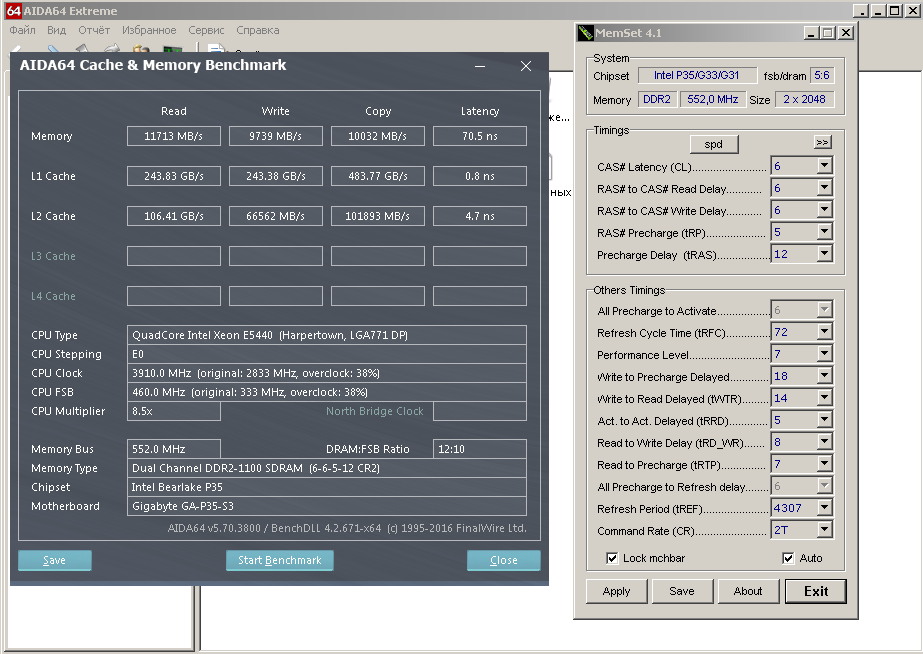The width and height of the screenshot is (923, 654).
Task: Click the L1 Cache Read value 243.83 GB/s
Action: coord(174,176)
